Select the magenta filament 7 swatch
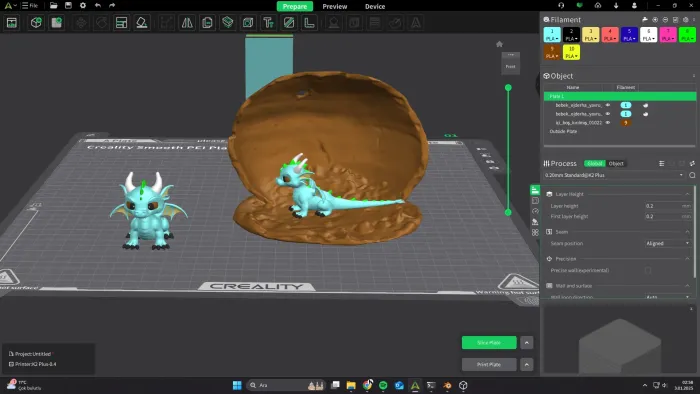Screen dimensions: 700x394 [668, 34]
